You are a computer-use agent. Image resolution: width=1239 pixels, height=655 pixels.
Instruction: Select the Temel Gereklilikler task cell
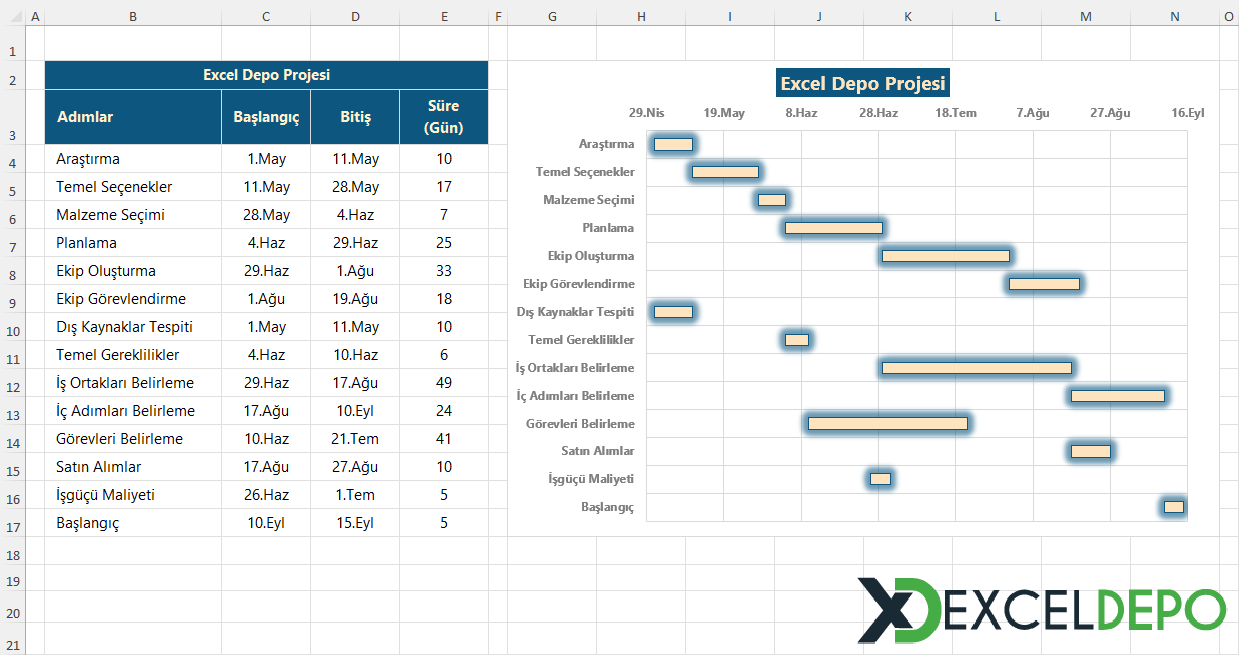click(133, 355)
